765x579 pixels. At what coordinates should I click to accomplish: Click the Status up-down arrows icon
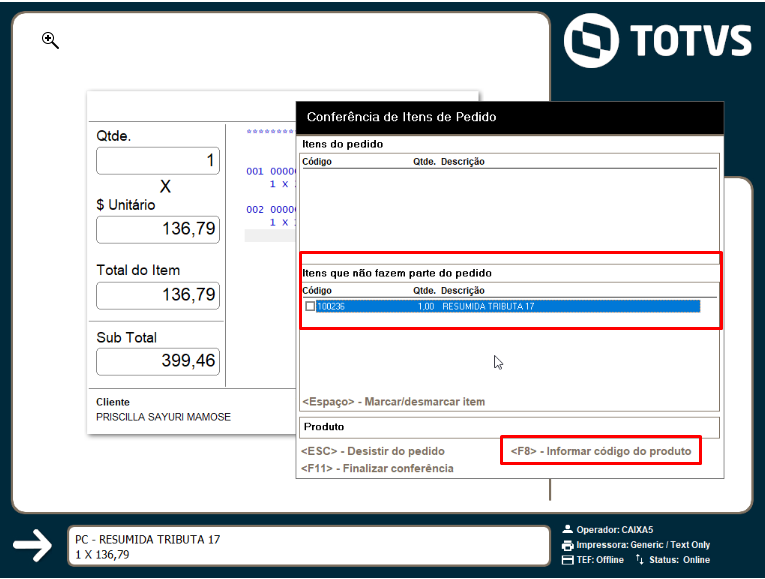pos(640,559)
